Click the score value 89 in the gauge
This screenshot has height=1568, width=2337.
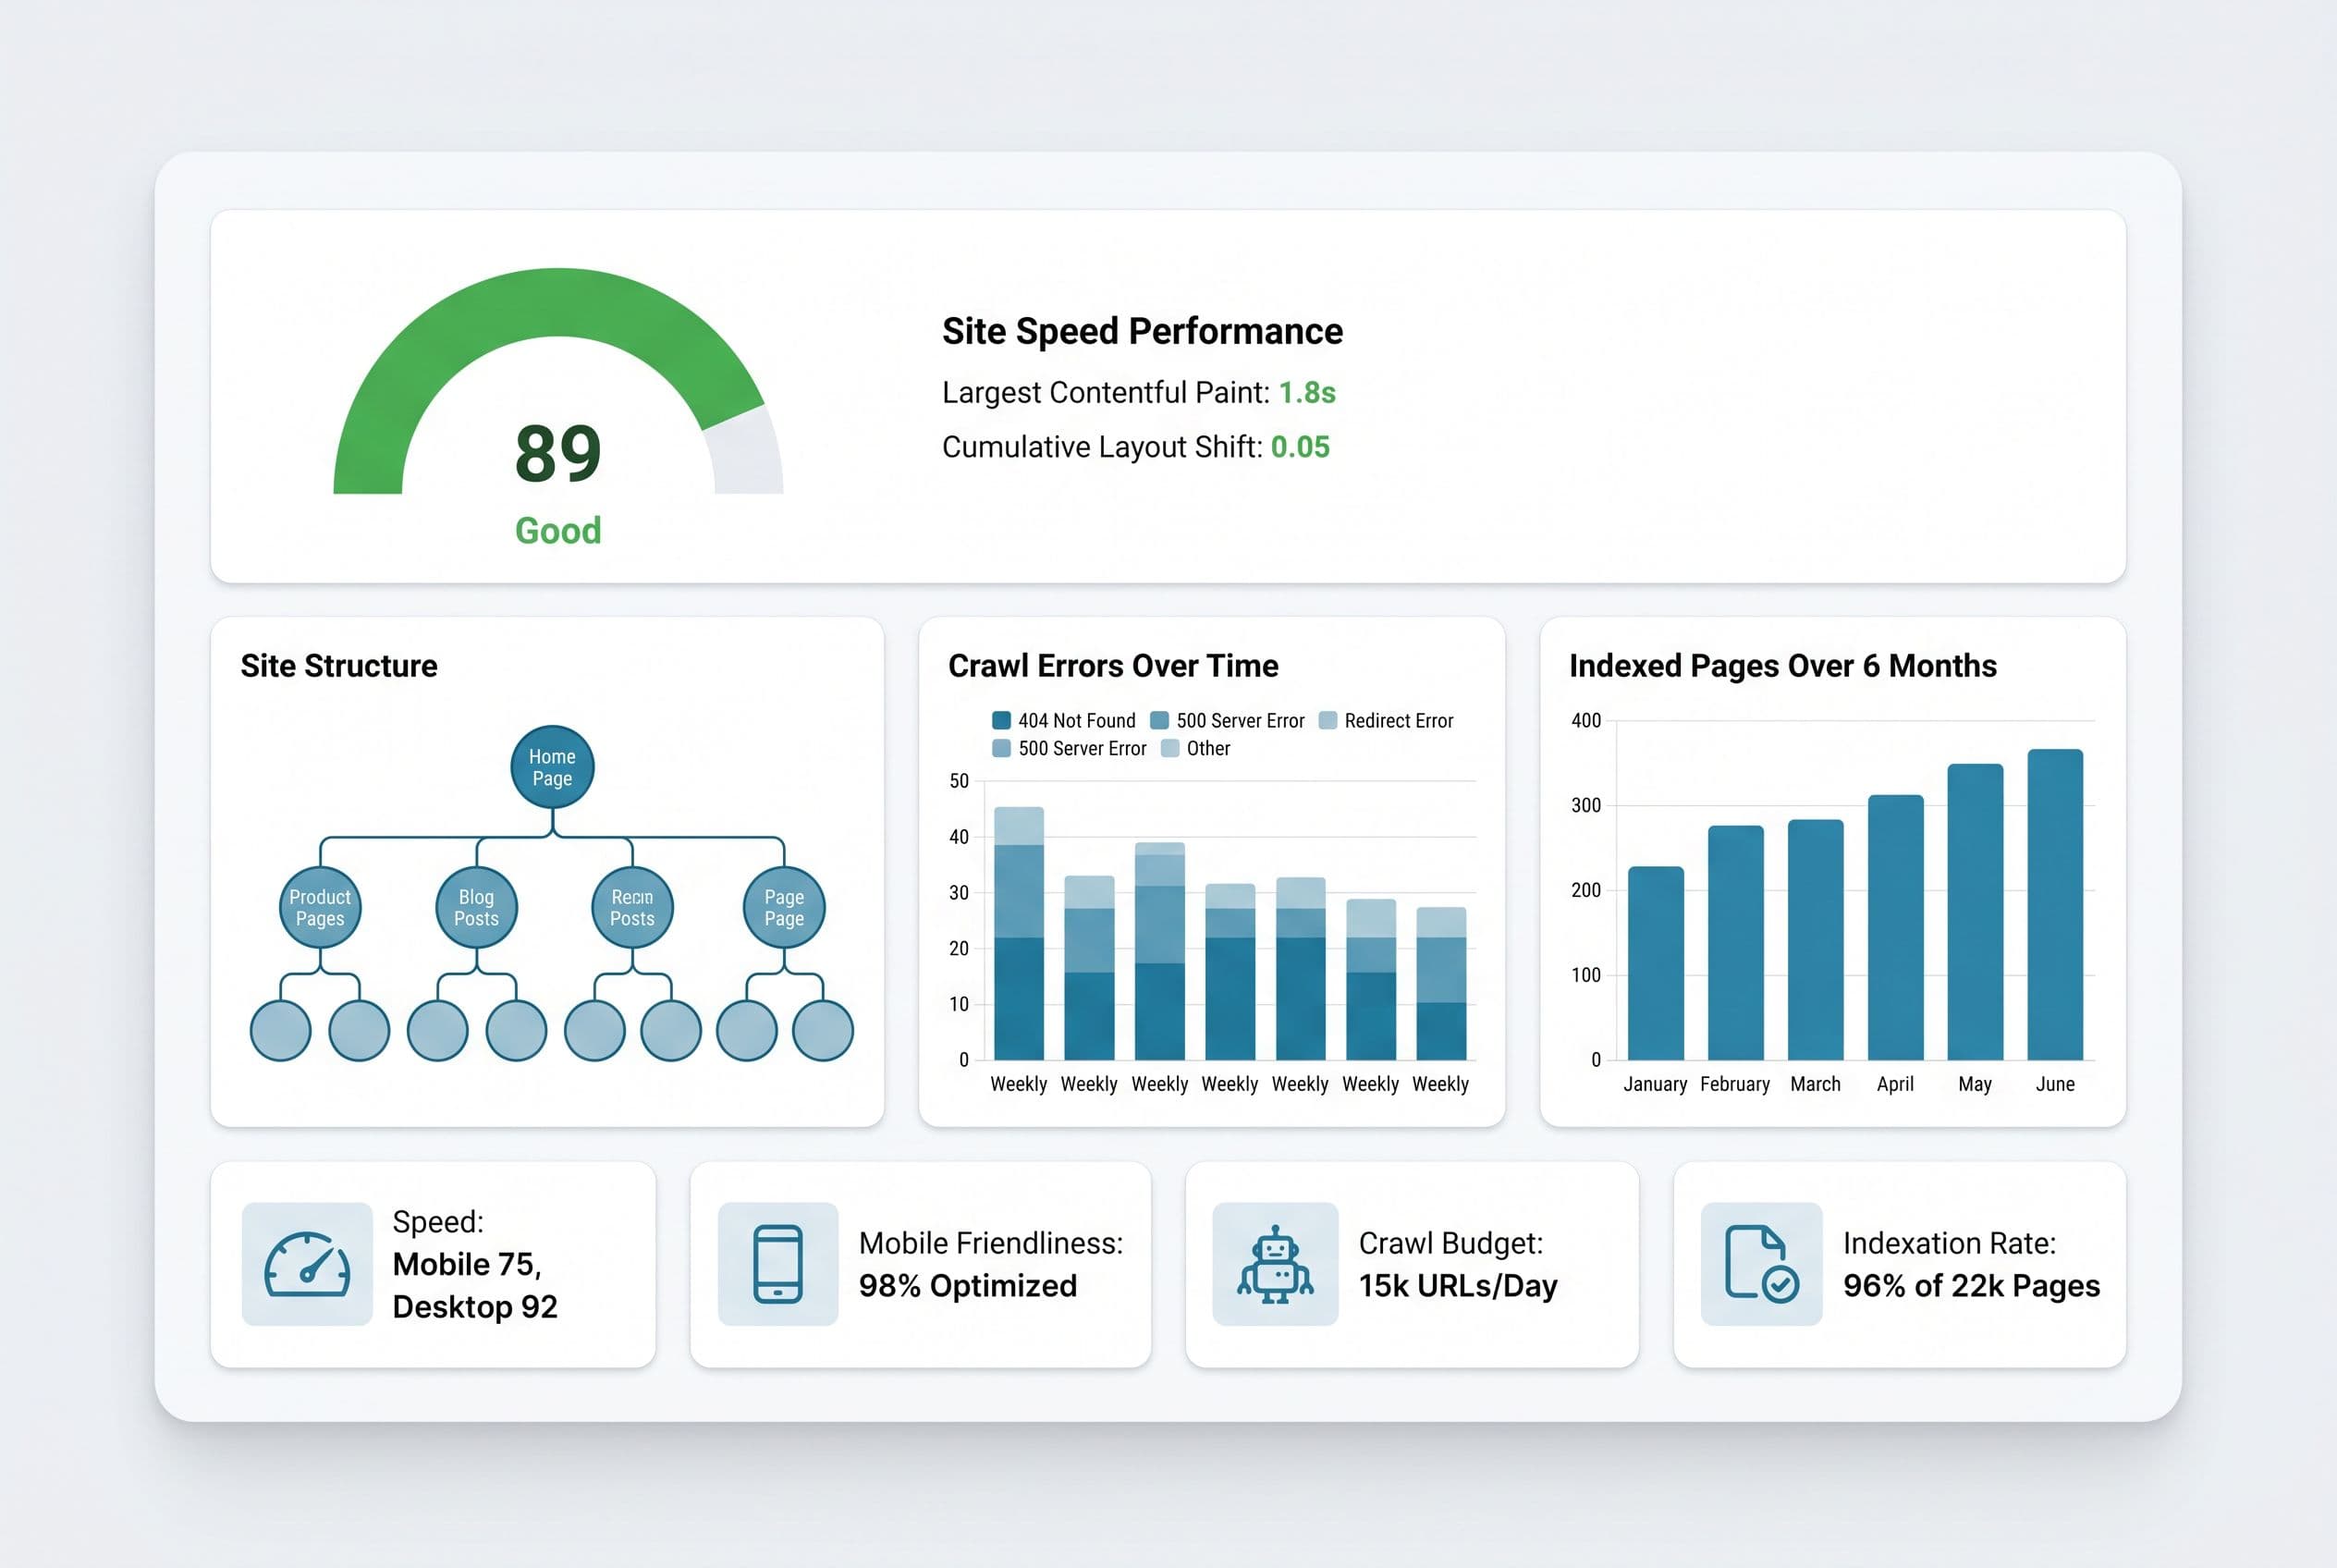pos(558,454)
